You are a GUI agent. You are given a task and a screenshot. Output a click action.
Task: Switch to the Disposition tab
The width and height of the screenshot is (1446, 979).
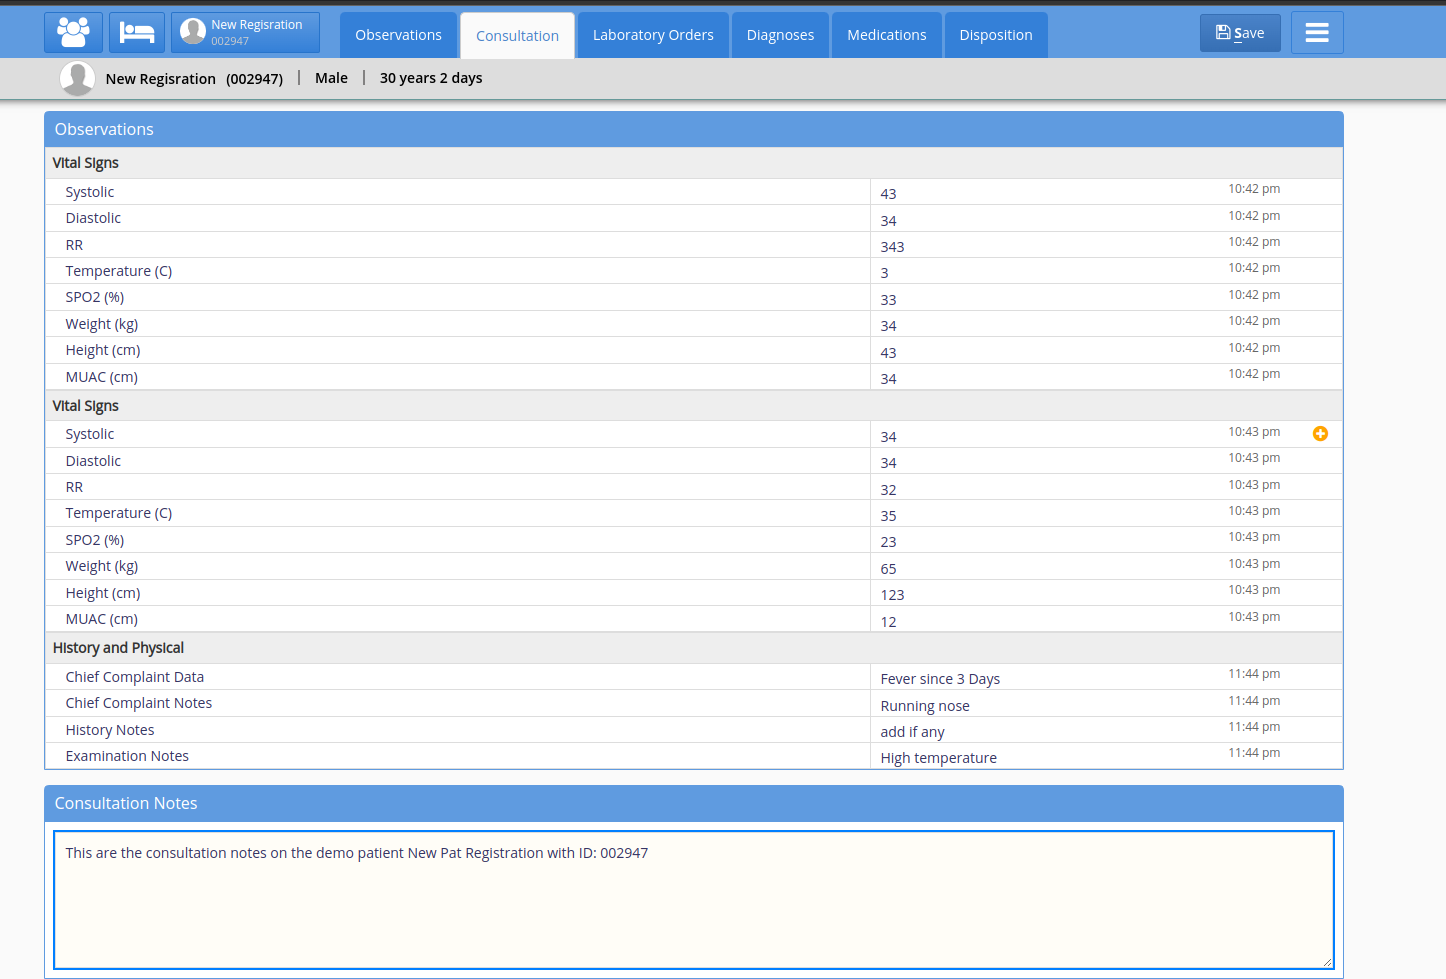996,35
